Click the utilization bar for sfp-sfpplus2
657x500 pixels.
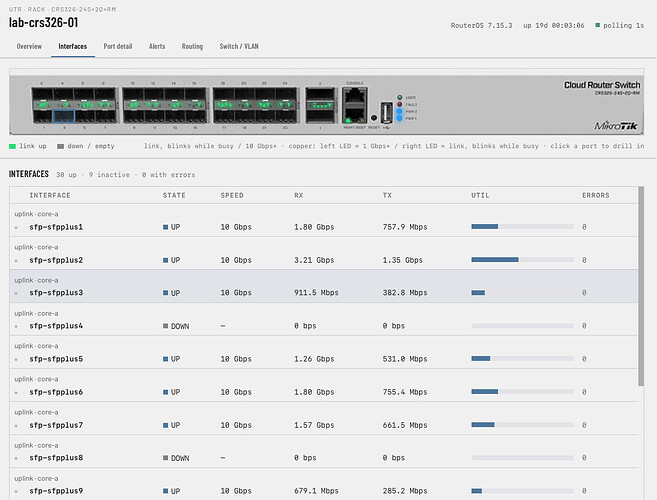[522, 260]
